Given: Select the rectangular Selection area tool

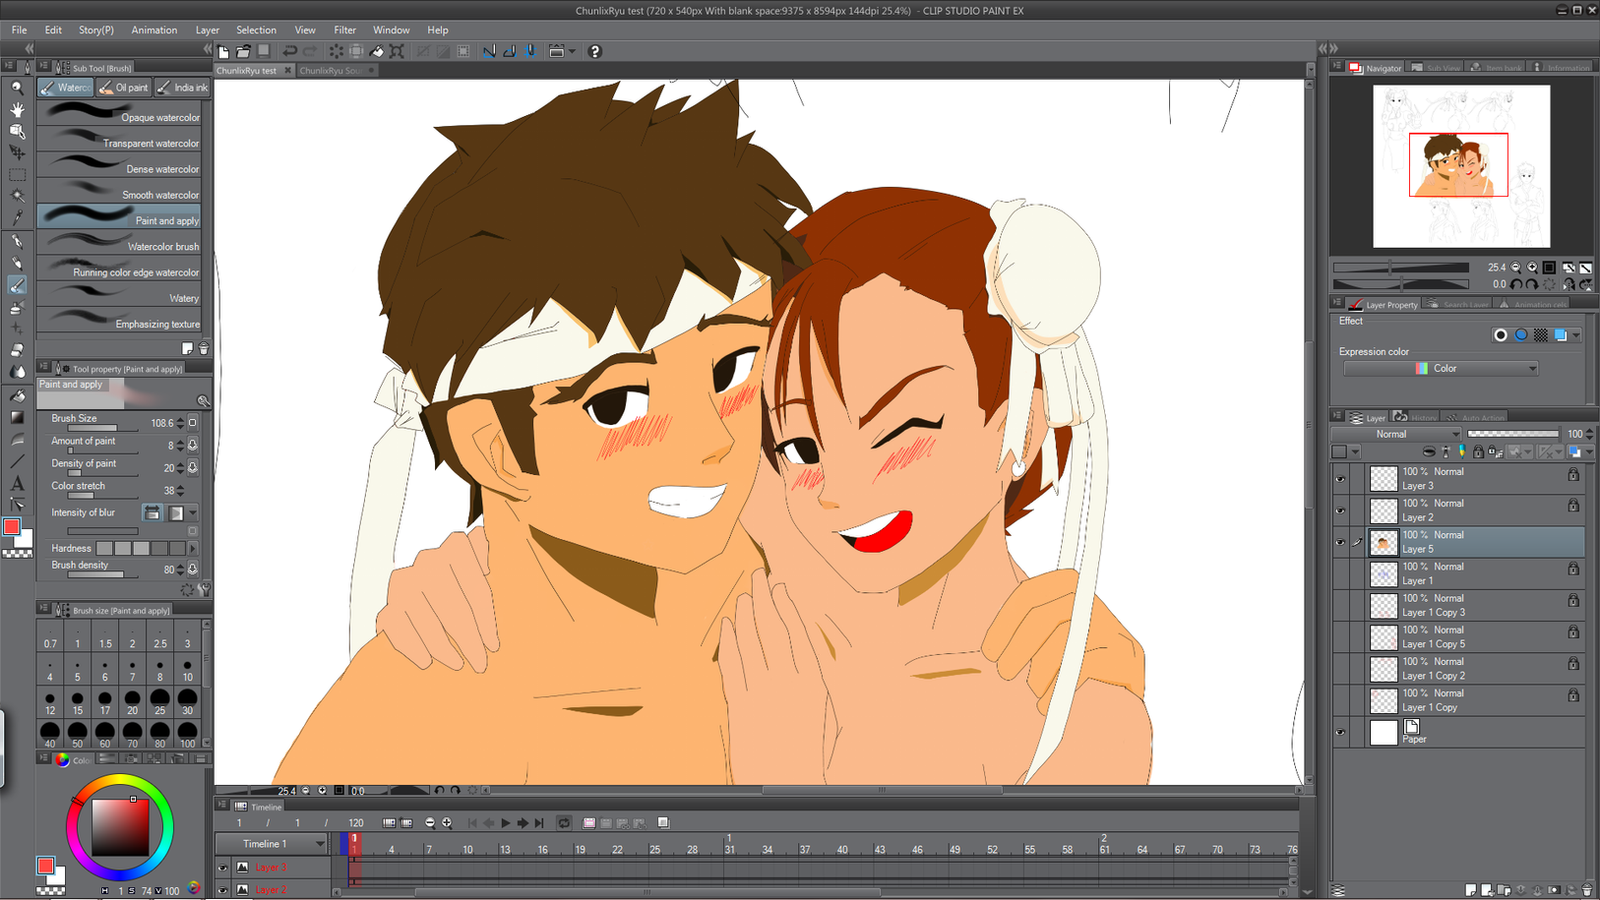Looking at the screenshot, I should (x=17, y=175).
